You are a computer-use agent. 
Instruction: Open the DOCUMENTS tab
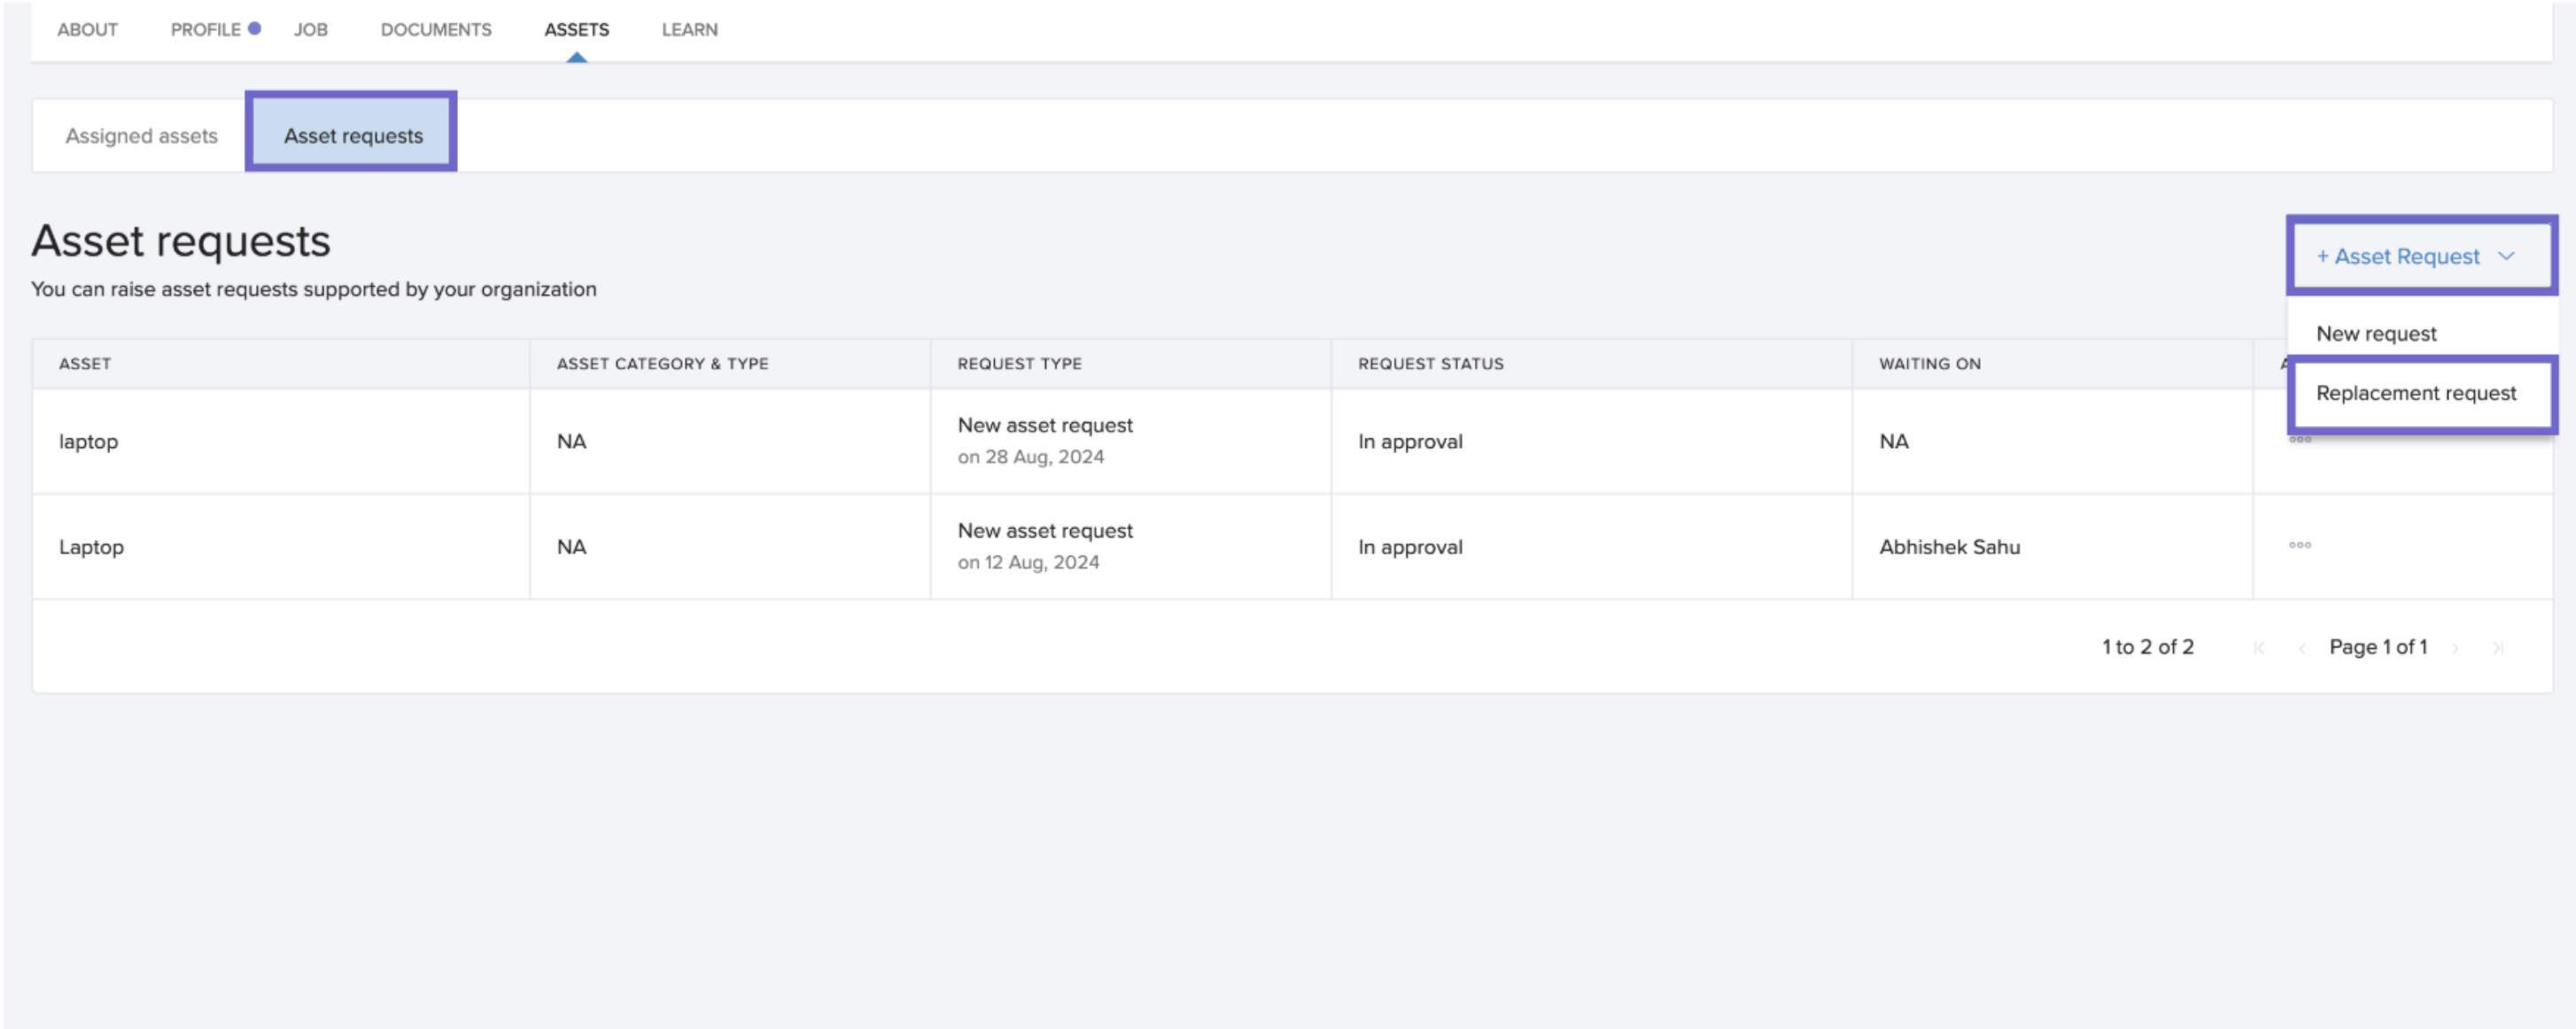435,30
